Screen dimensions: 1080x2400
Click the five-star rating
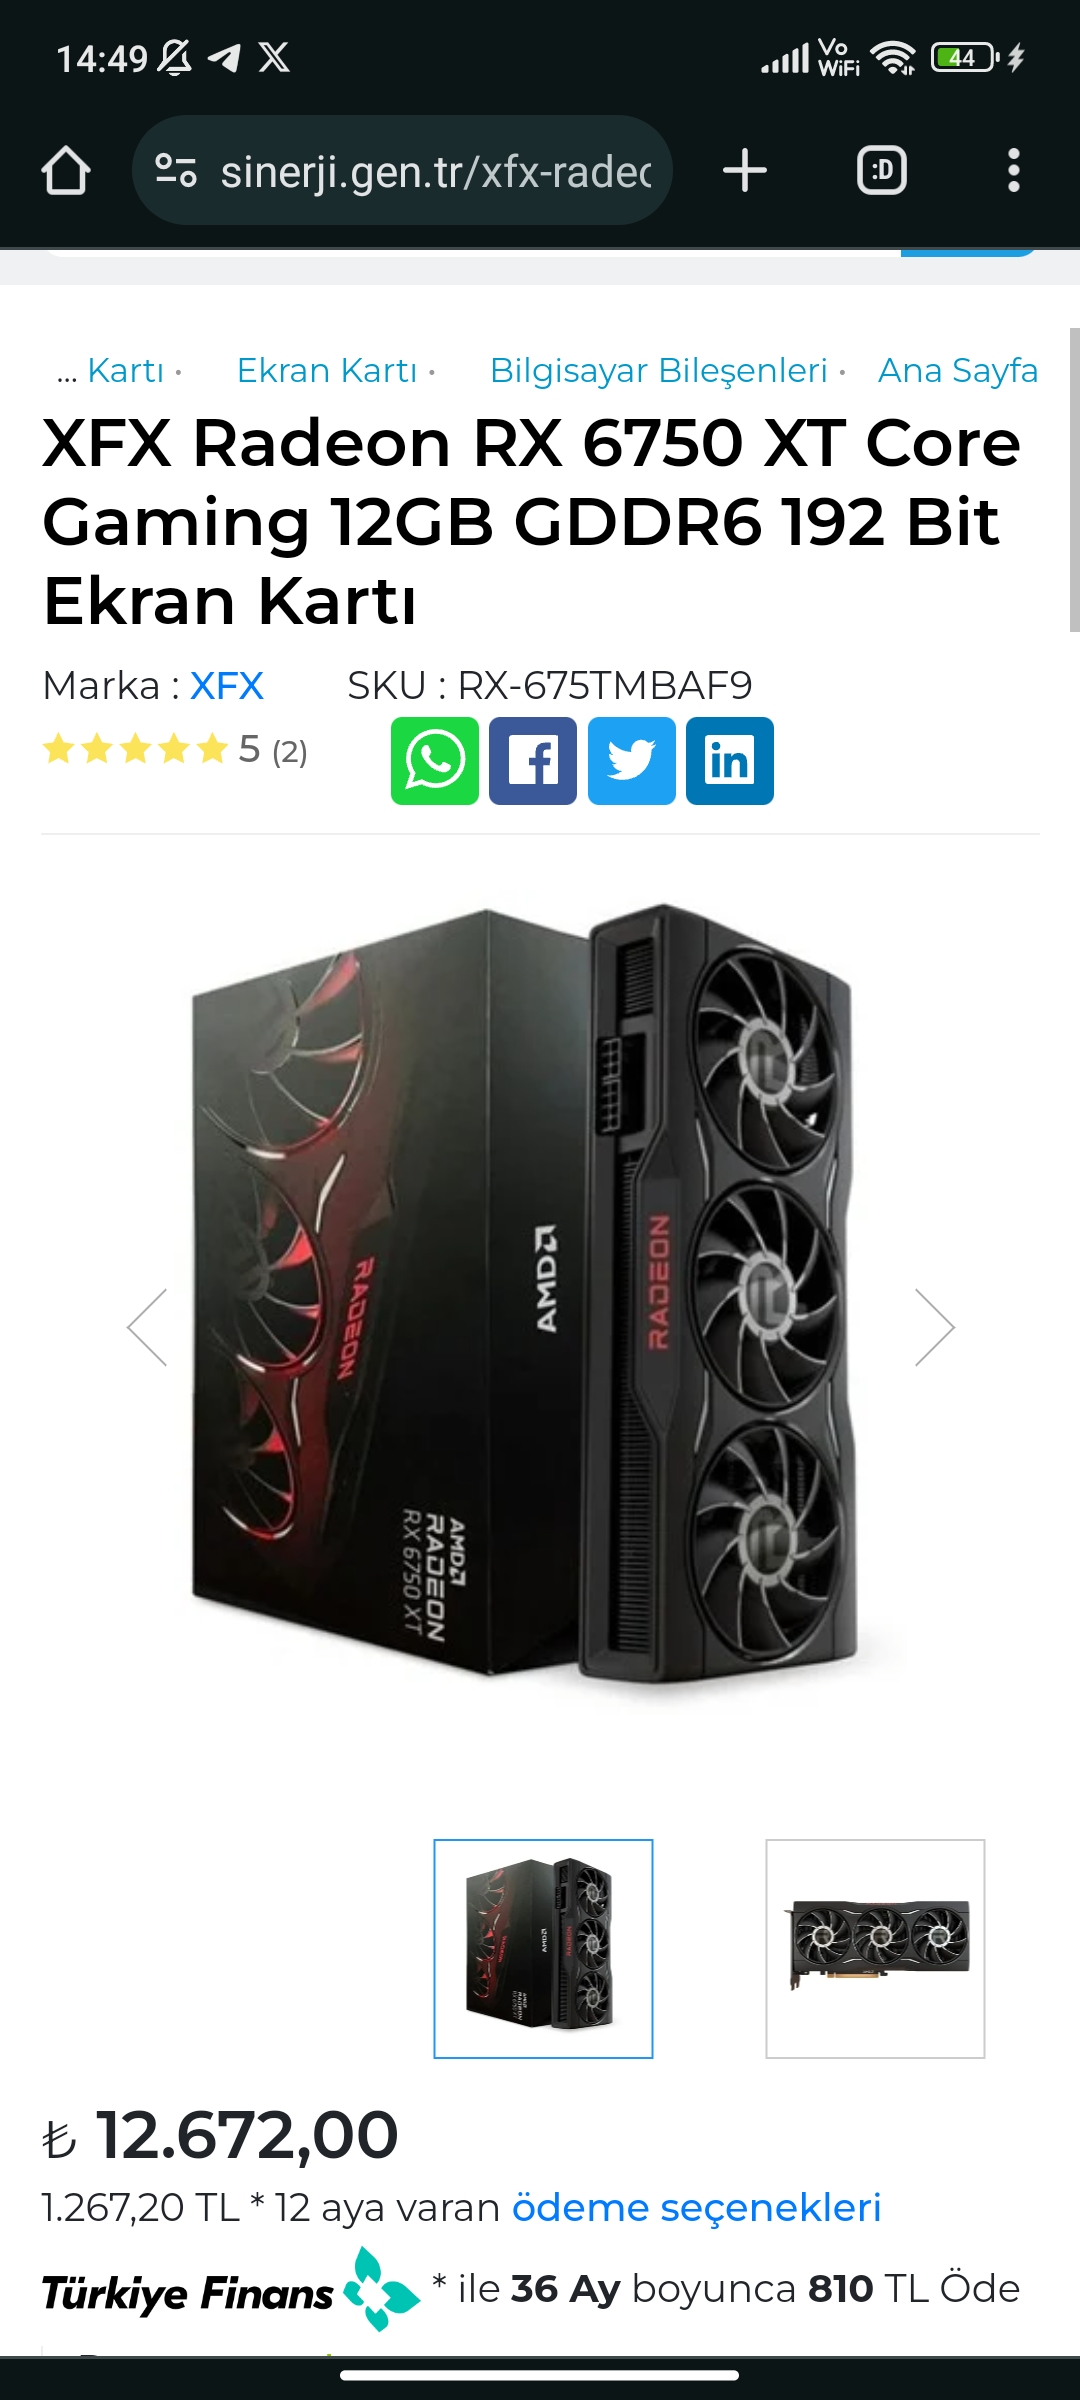pyautogui.click(x=135, y=749)
